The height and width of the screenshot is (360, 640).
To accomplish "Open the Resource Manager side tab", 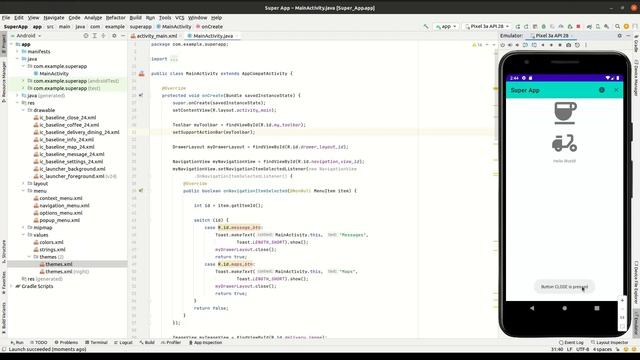I will click(x=4, y=82).
